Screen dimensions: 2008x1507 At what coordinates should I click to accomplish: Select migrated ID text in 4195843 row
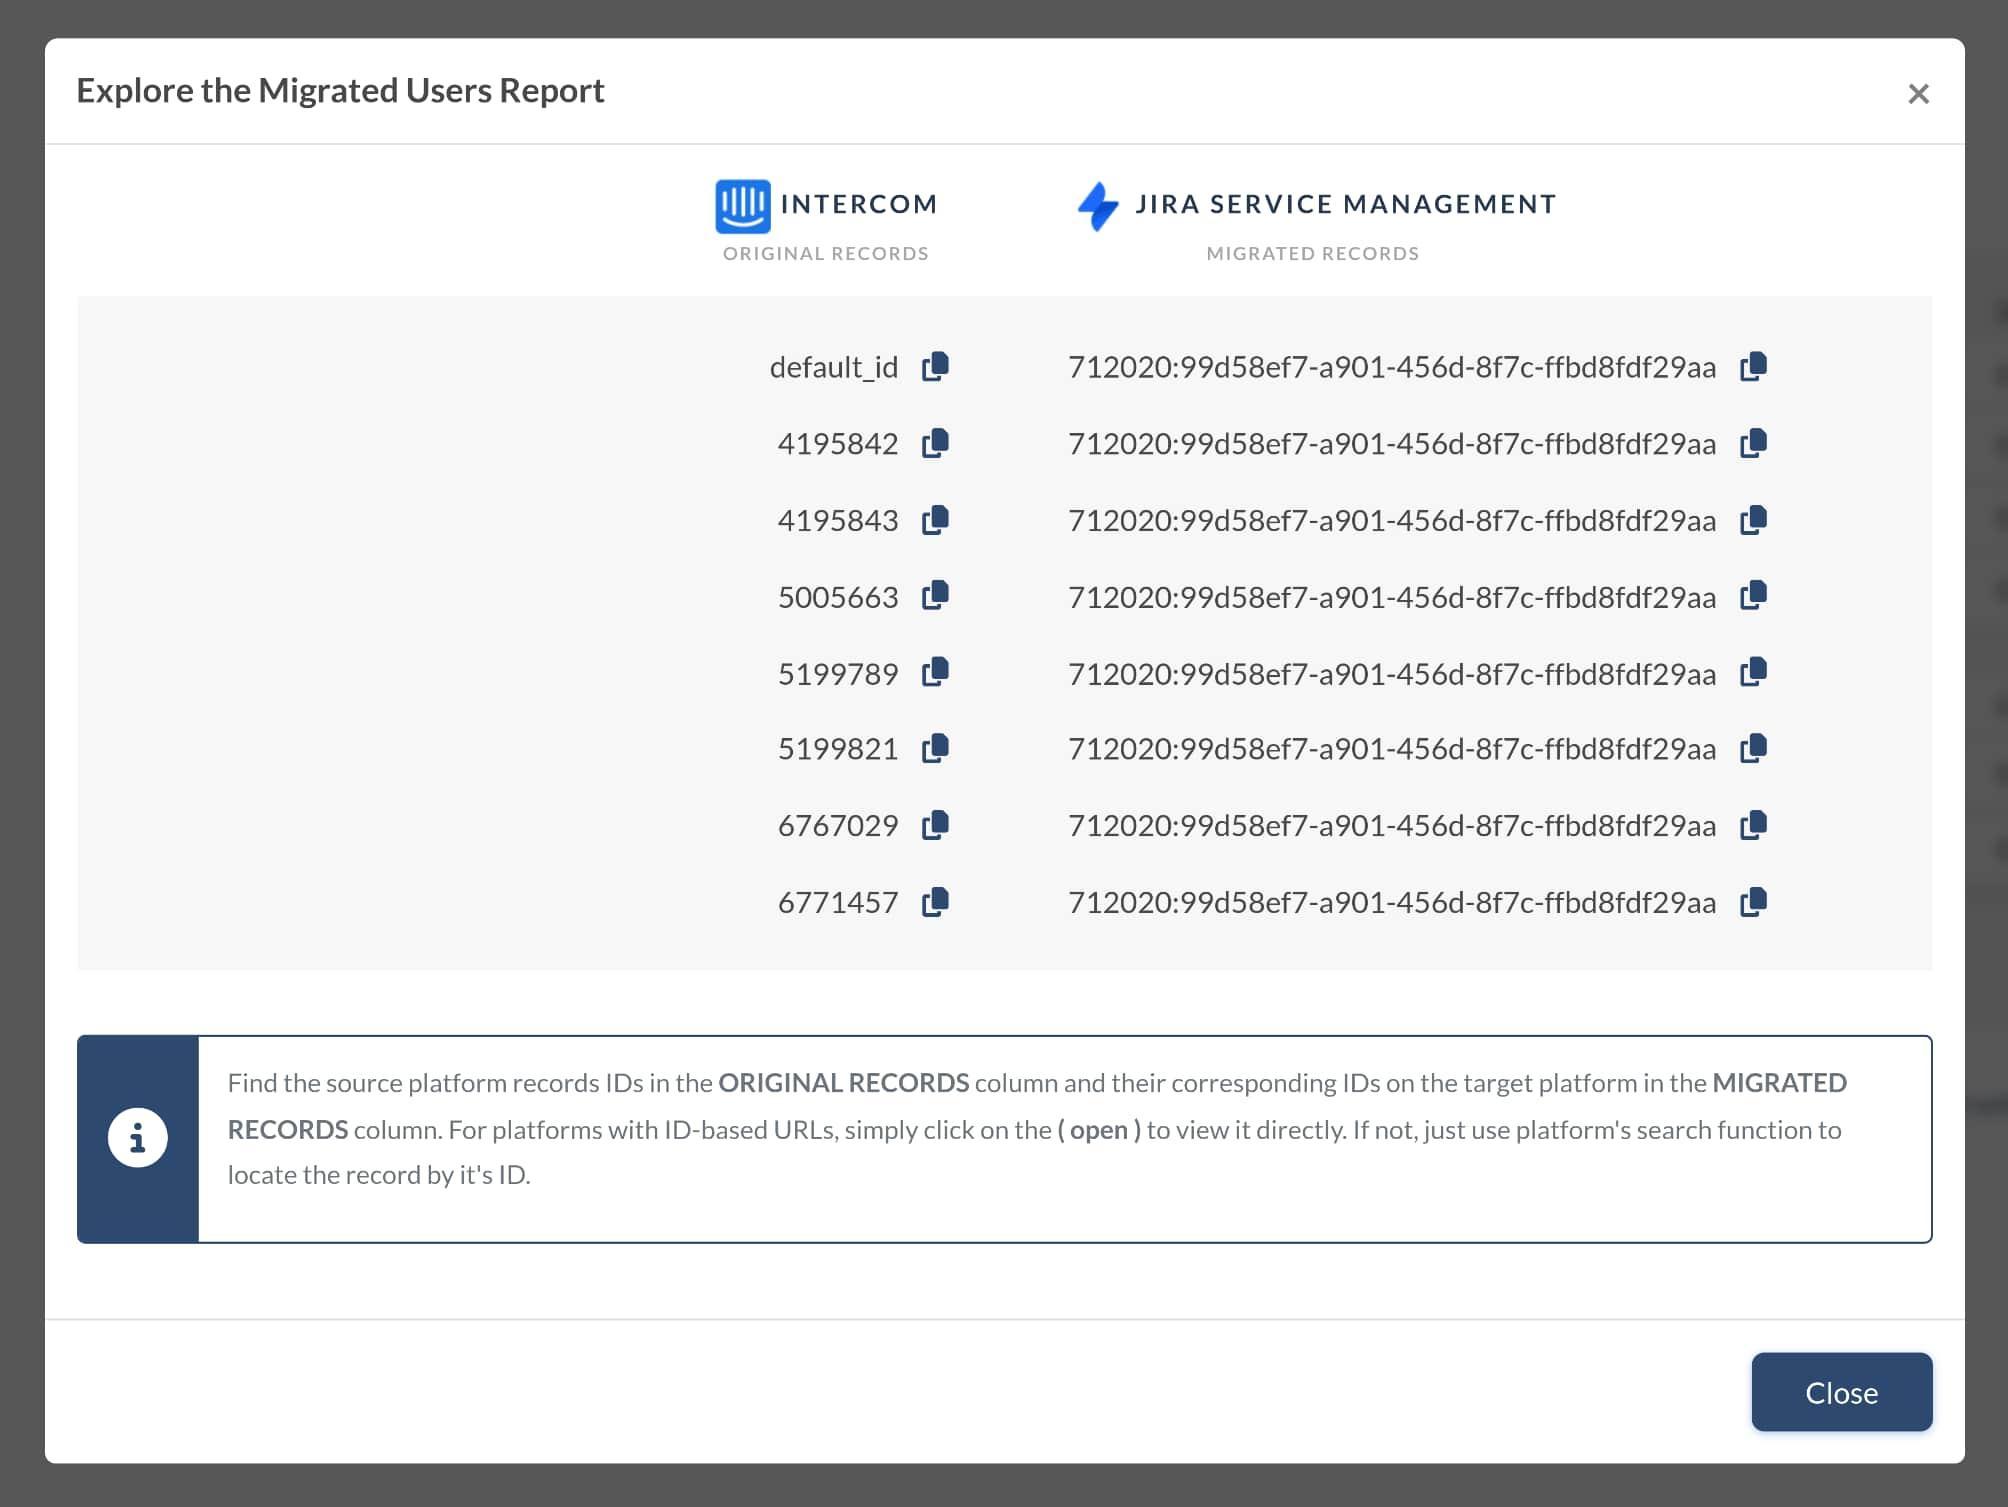[1391, 521]
